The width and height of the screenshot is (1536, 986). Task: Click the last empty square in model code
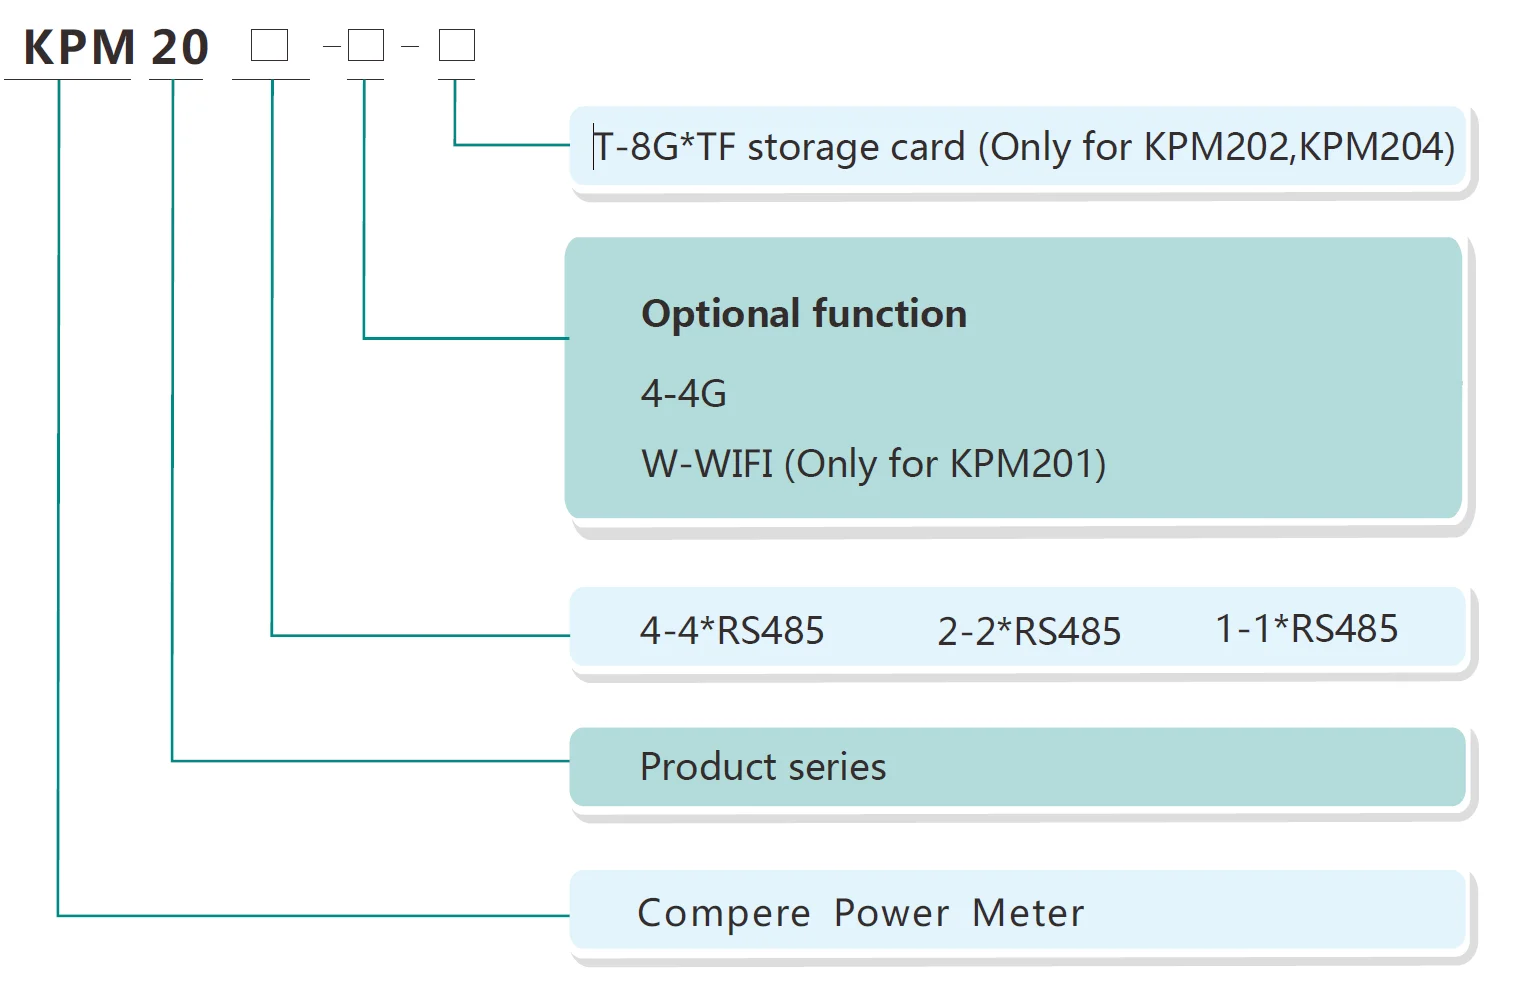[457, 45]
